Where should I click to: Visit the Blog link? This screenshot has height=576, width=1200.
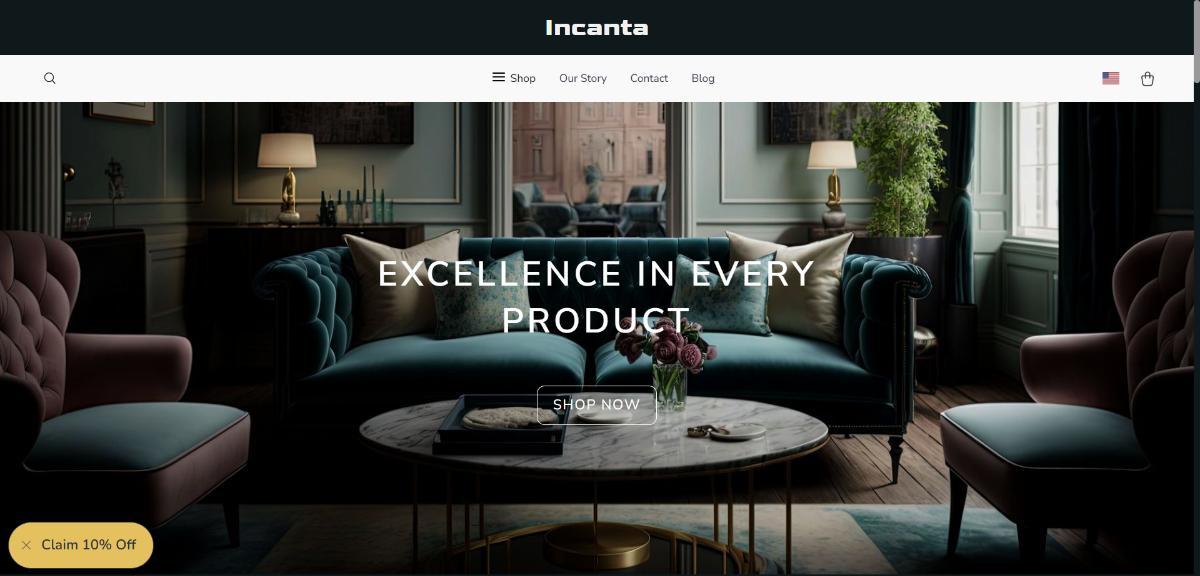click(703, 78)
